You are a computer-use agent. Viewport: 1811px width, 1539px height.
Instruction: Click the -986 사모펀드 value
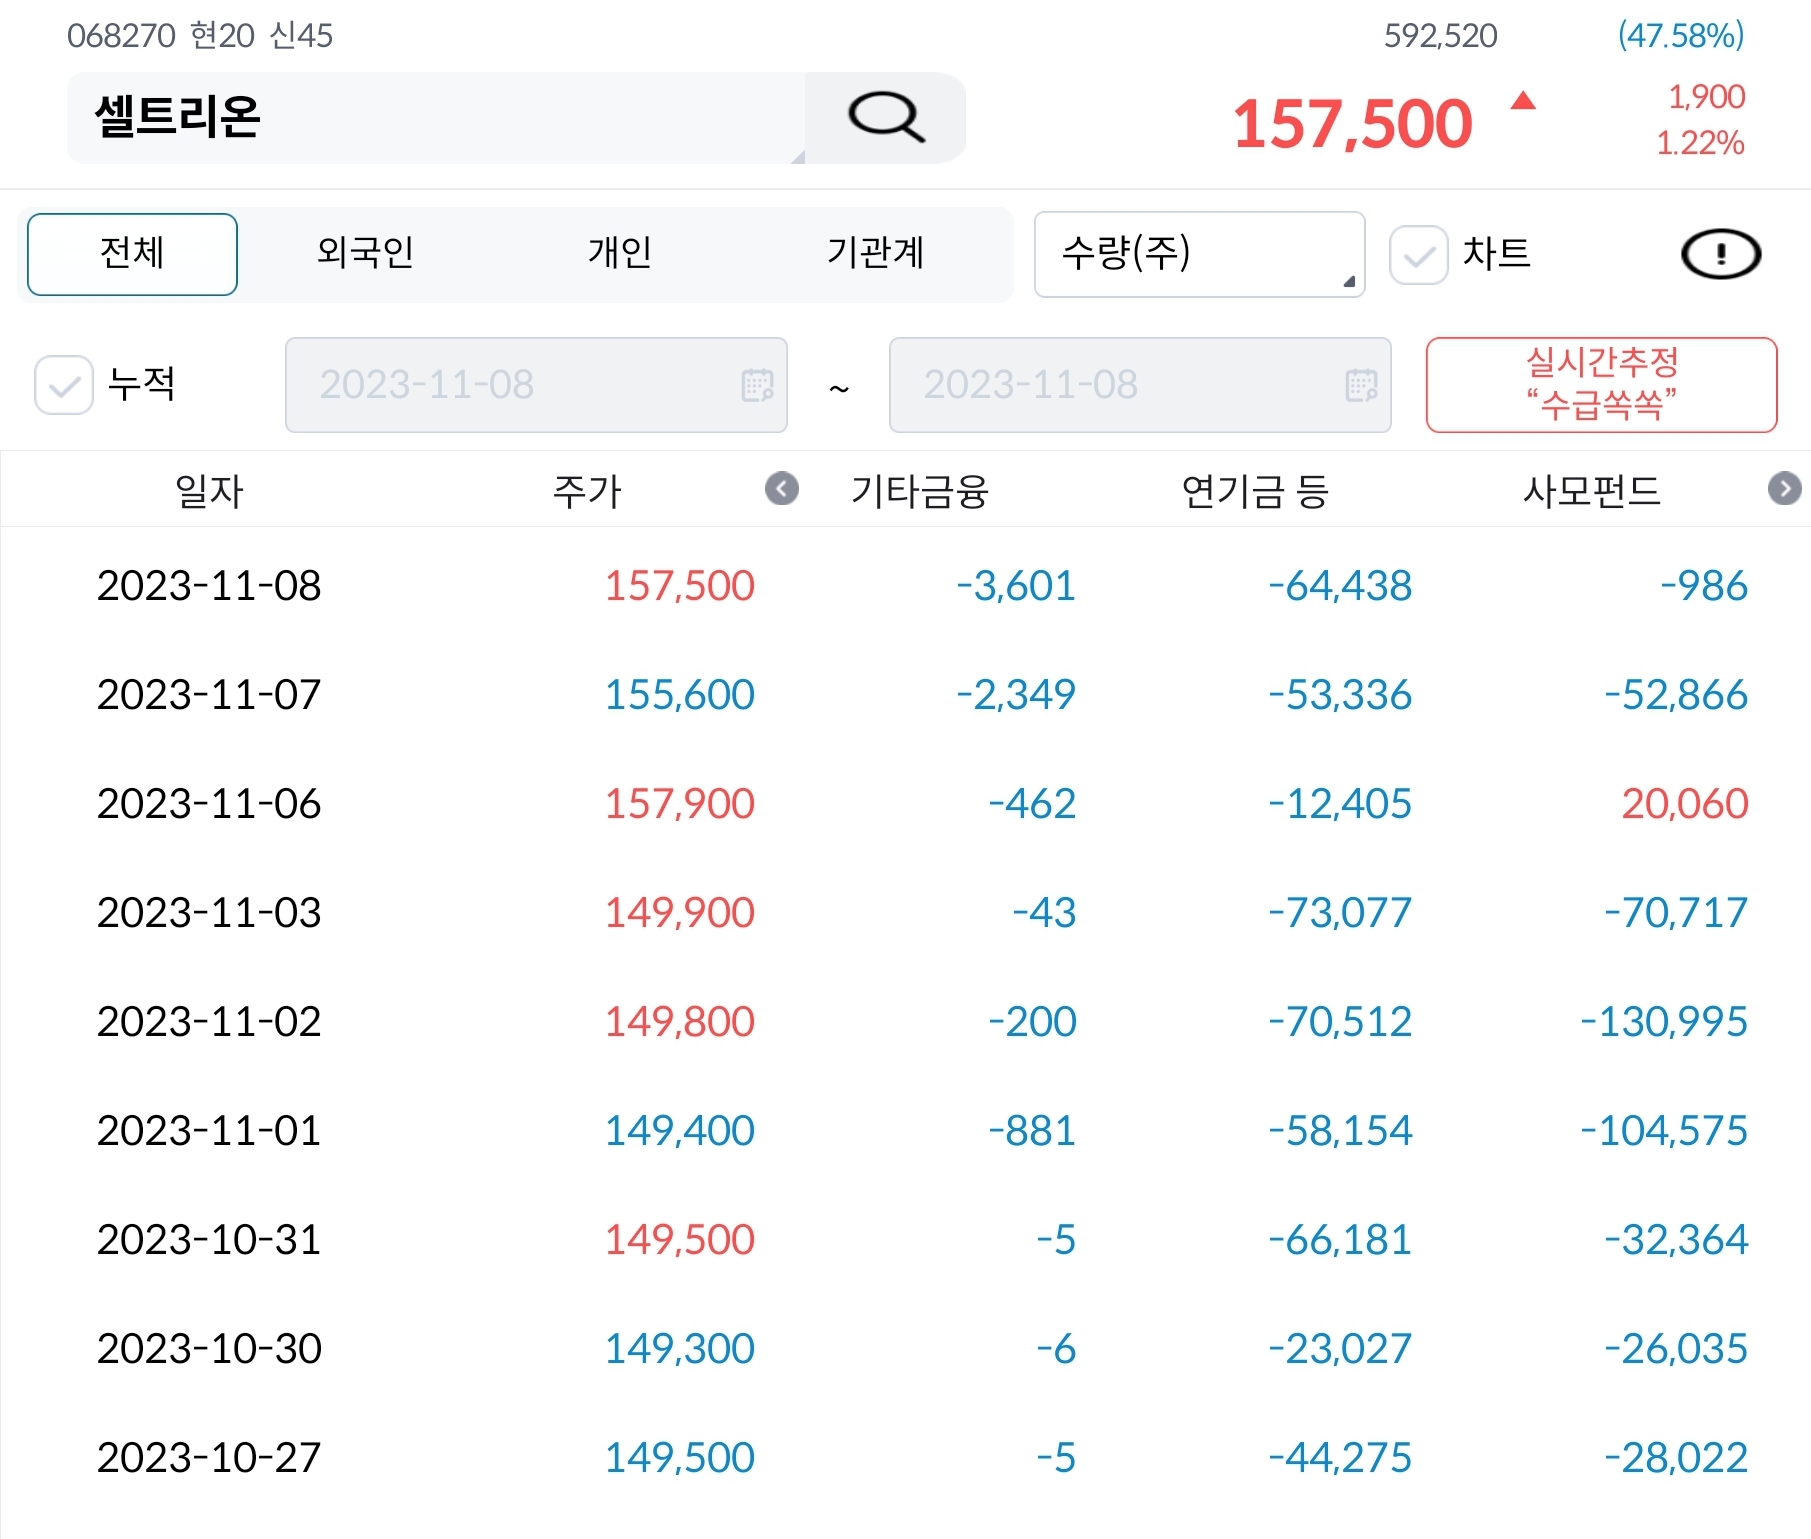click(1704, 586)
